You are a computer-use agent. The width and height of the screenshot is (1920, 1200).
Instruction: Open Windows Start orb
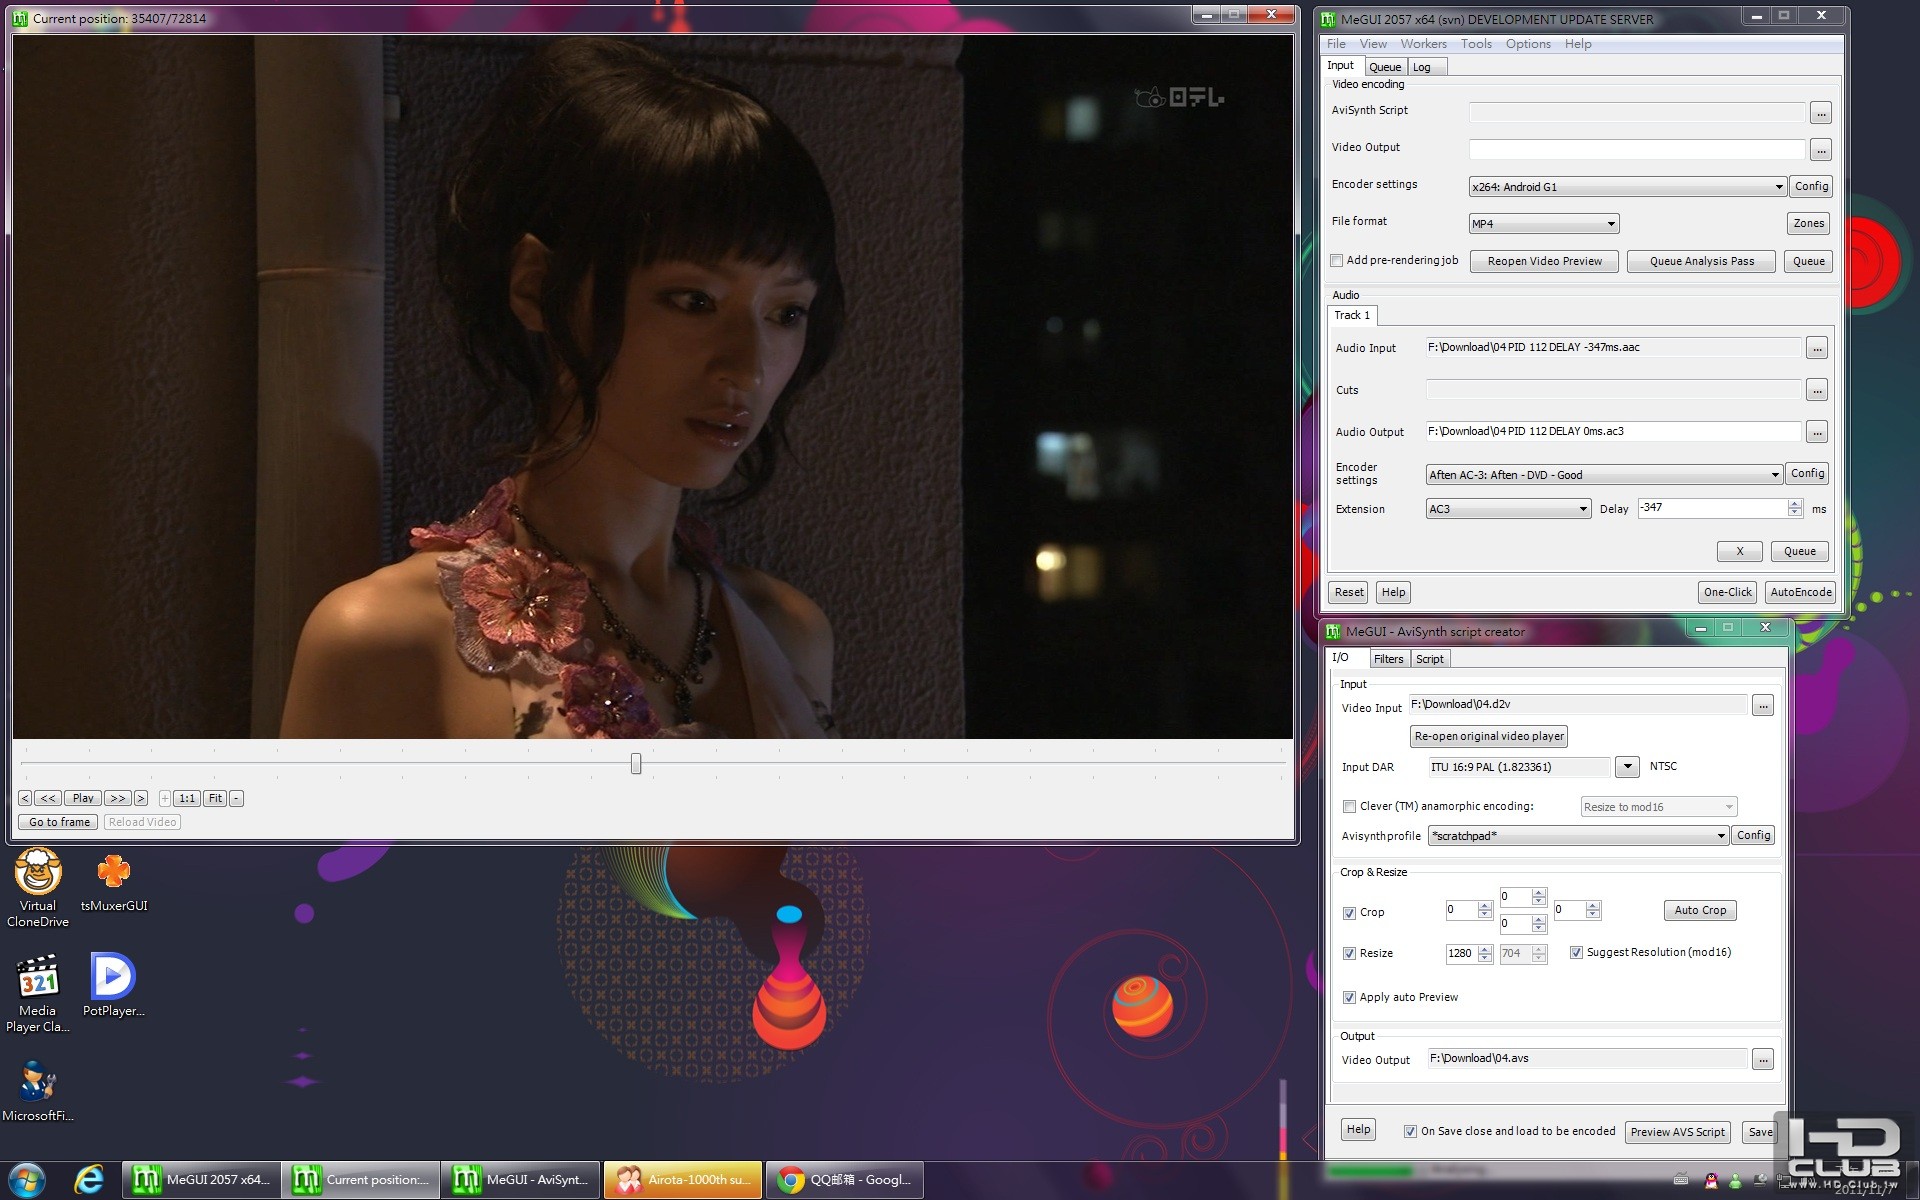pyautogui.click(x=27, y=1180)
